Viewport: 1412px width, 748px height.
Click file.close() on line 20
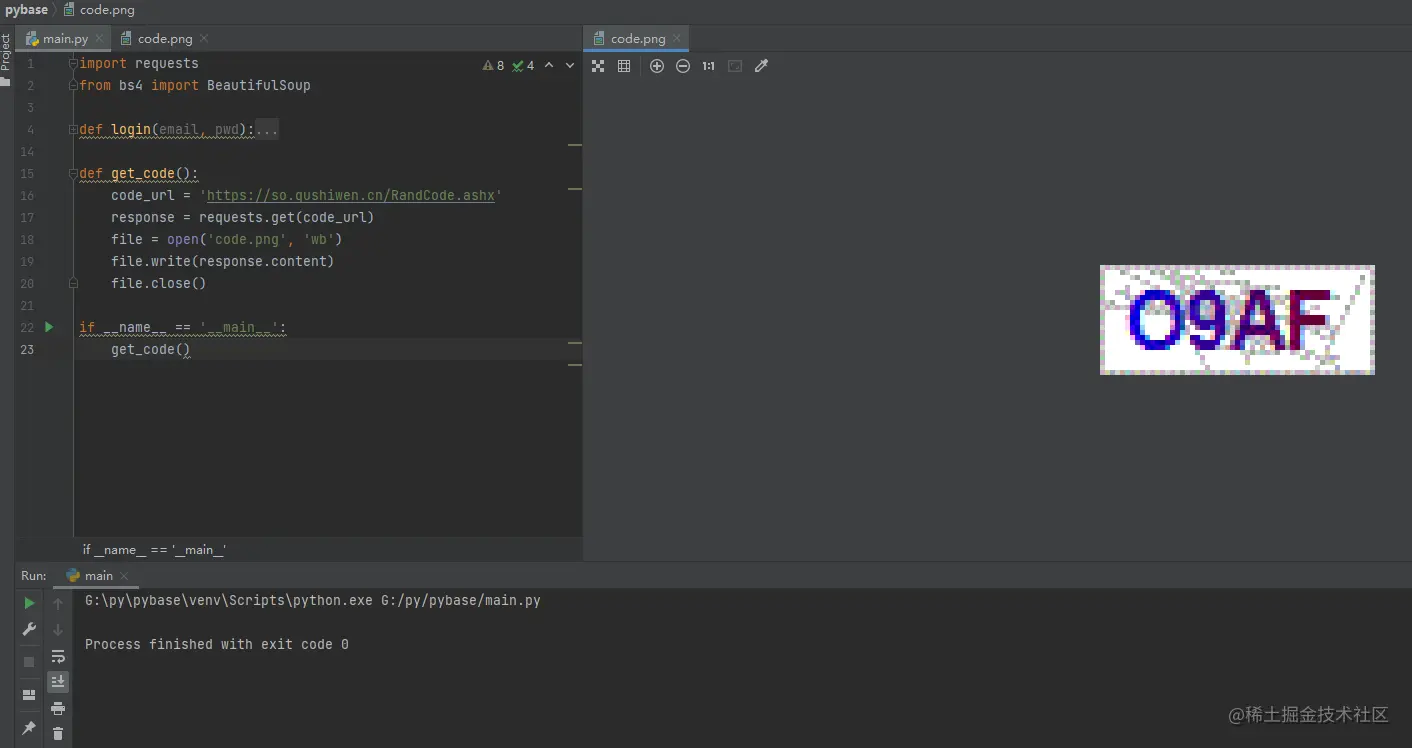158,284
